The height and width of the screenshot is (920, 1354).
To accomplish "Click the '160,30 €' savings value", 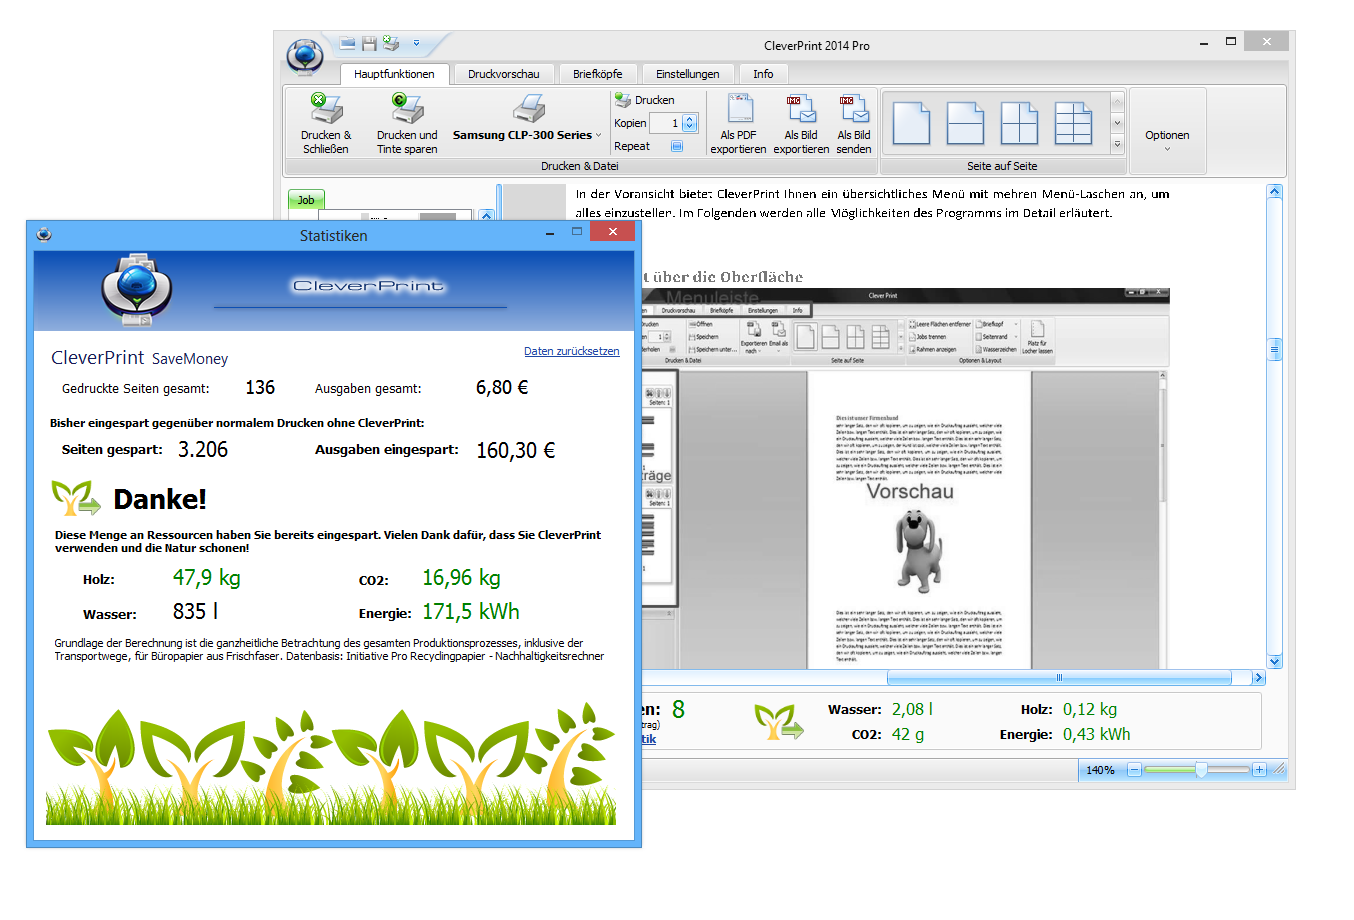I will coord(516,451).
